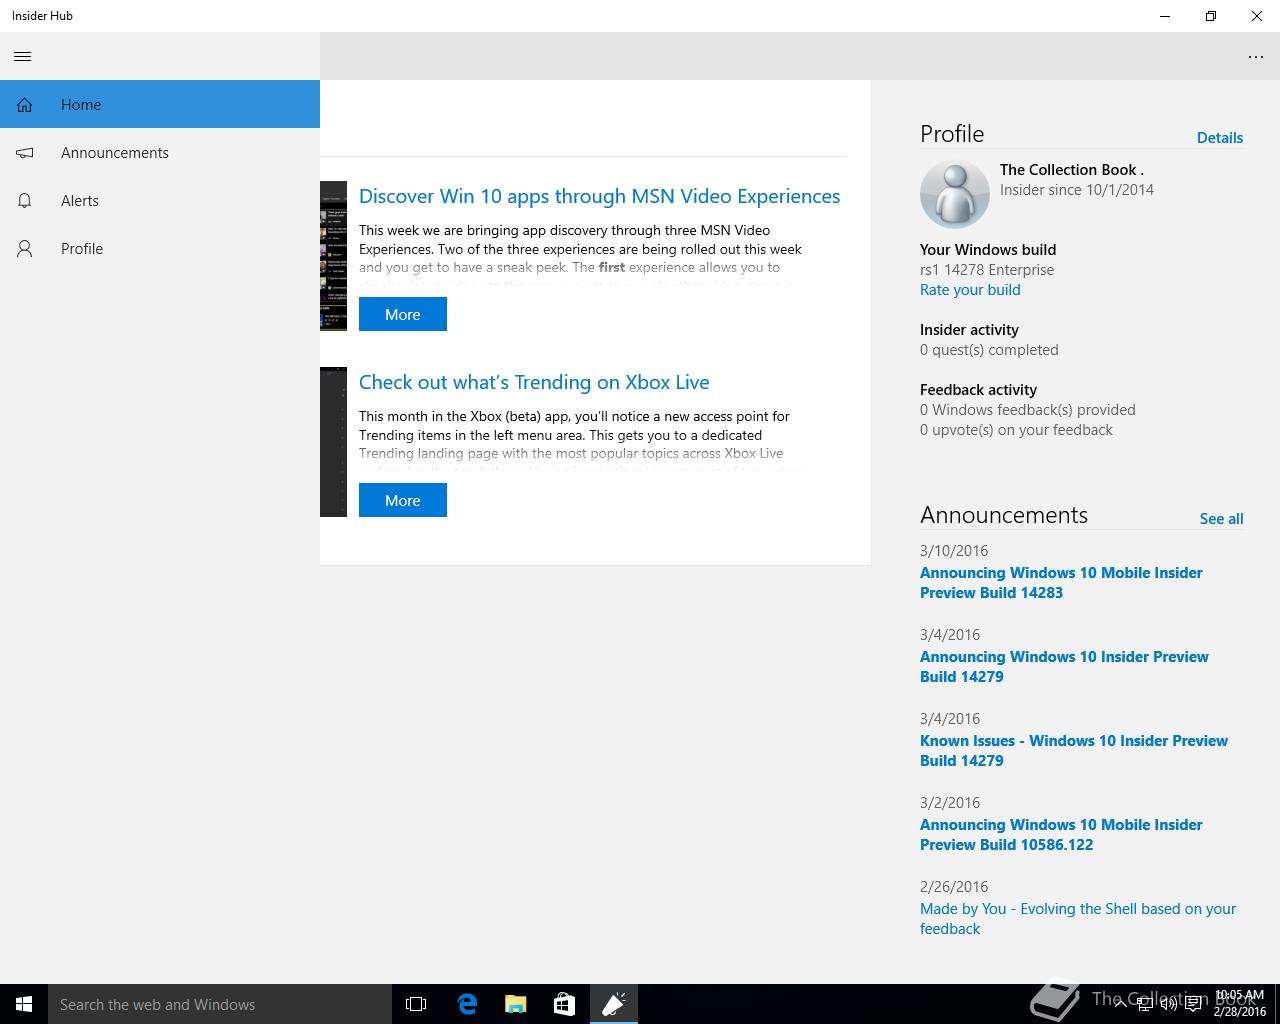Screen dimensions: 1280x1024
Task: Open Mobile Insider Preview Build 10586.122 announcement
Action: pyautogui.click(x=1061, y=835)
